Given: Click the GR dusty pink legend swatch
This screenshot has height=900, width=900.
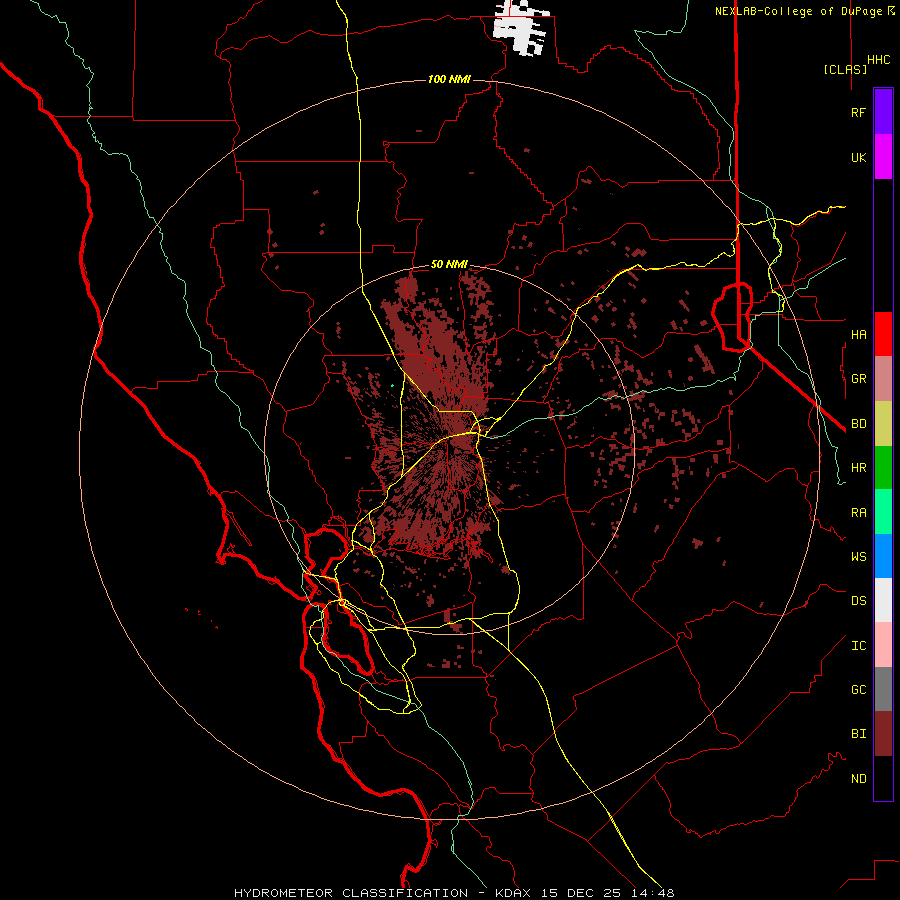Looking at the screenshot, I should pyautogui.click(x=883, y=379).
